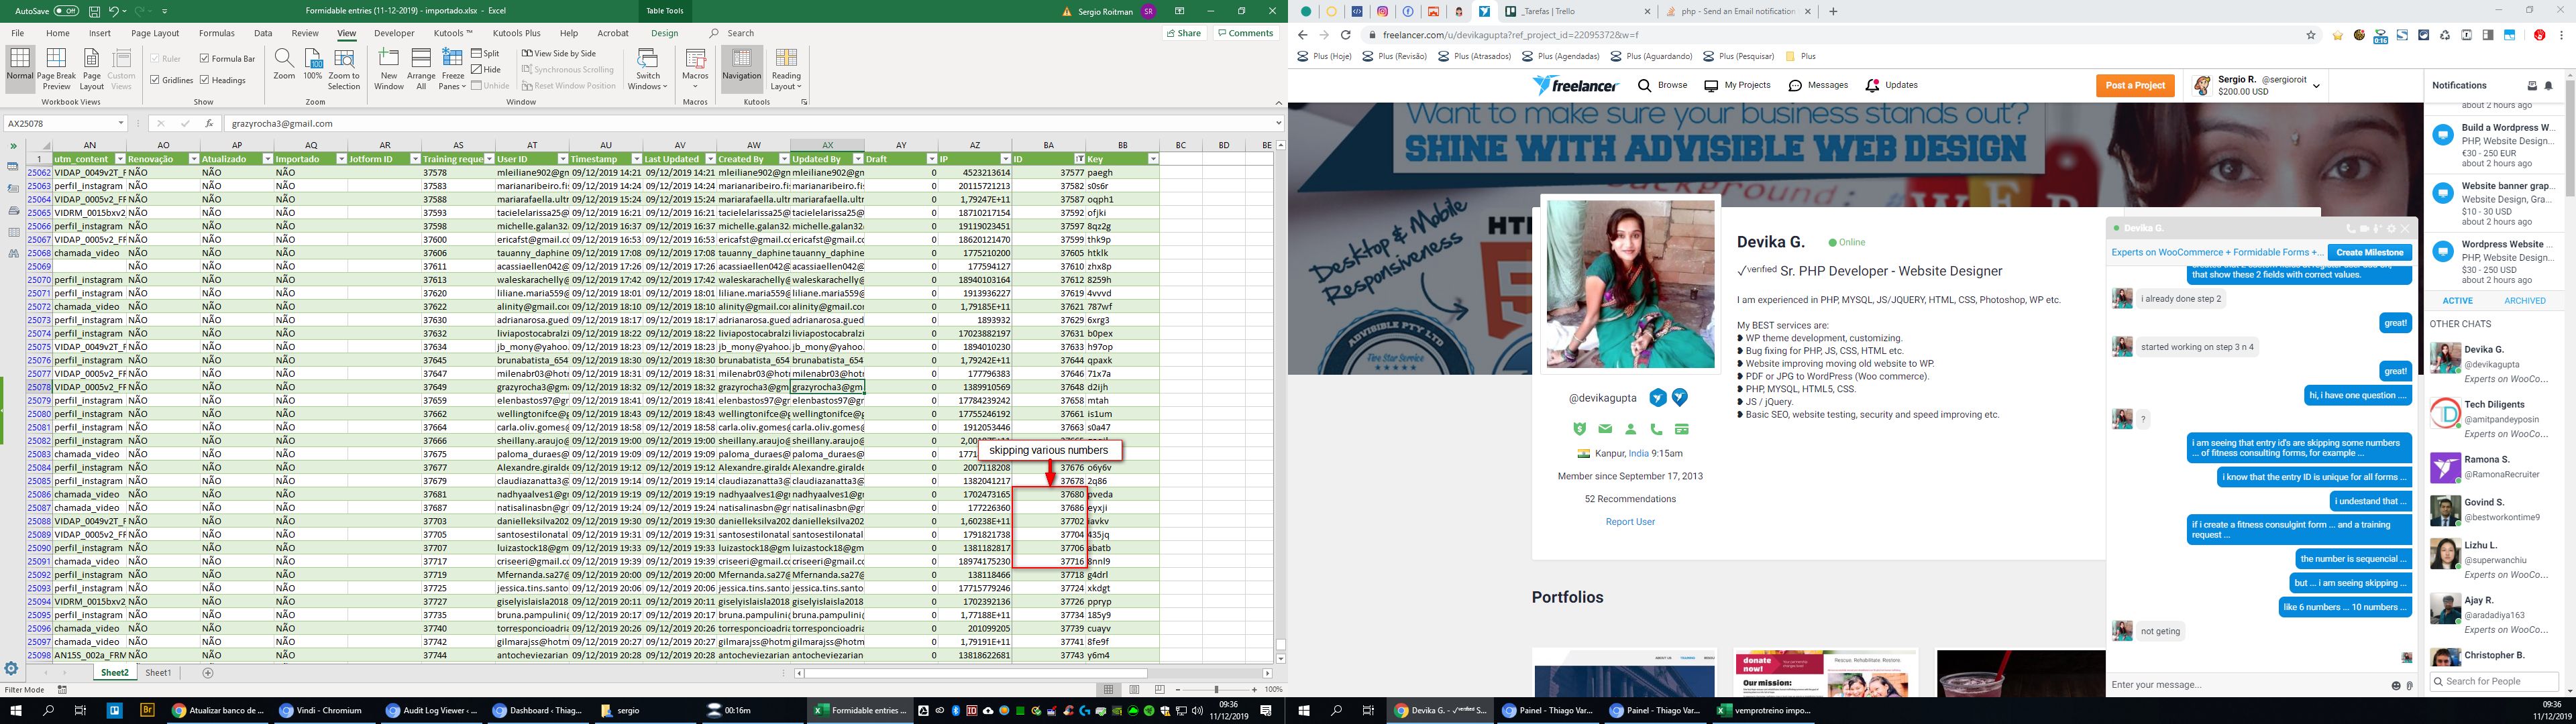Viewport: 2576px width, 724px height.
Task: Switch to the Sheet1 worksheet tab
Action: click(x=158, y=673)
